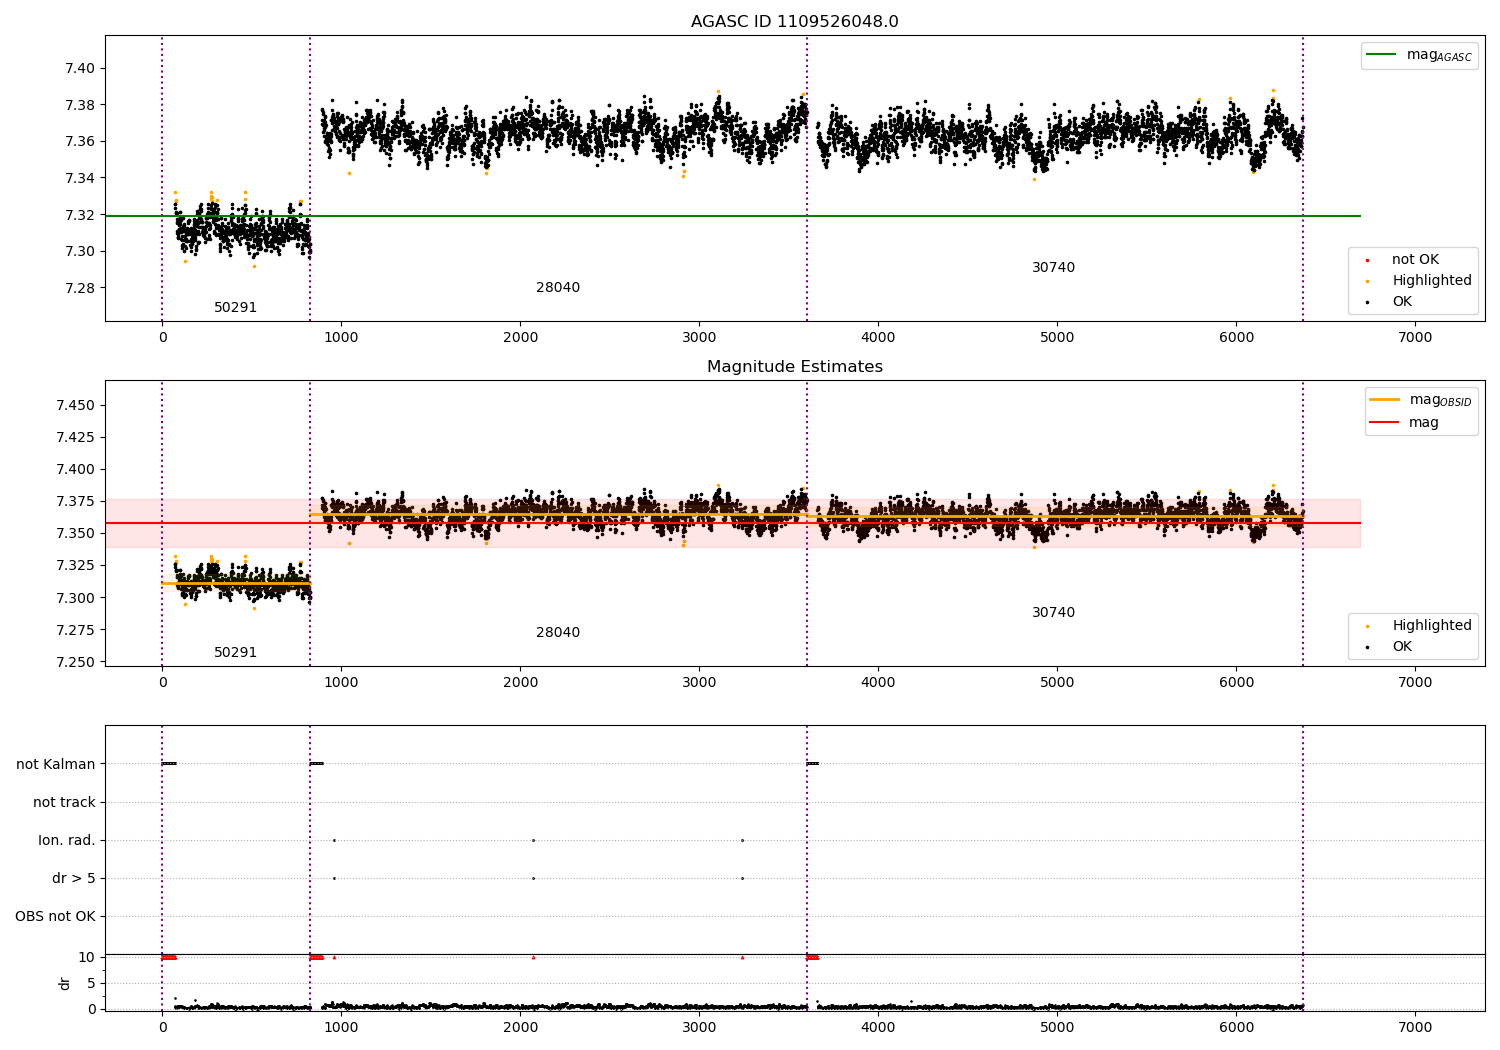This screenshot has height=1050, width=1500.
Task: Click 'dr > 5' data point near x 3240
Action: pyautogui.click(x=742, y=878)
